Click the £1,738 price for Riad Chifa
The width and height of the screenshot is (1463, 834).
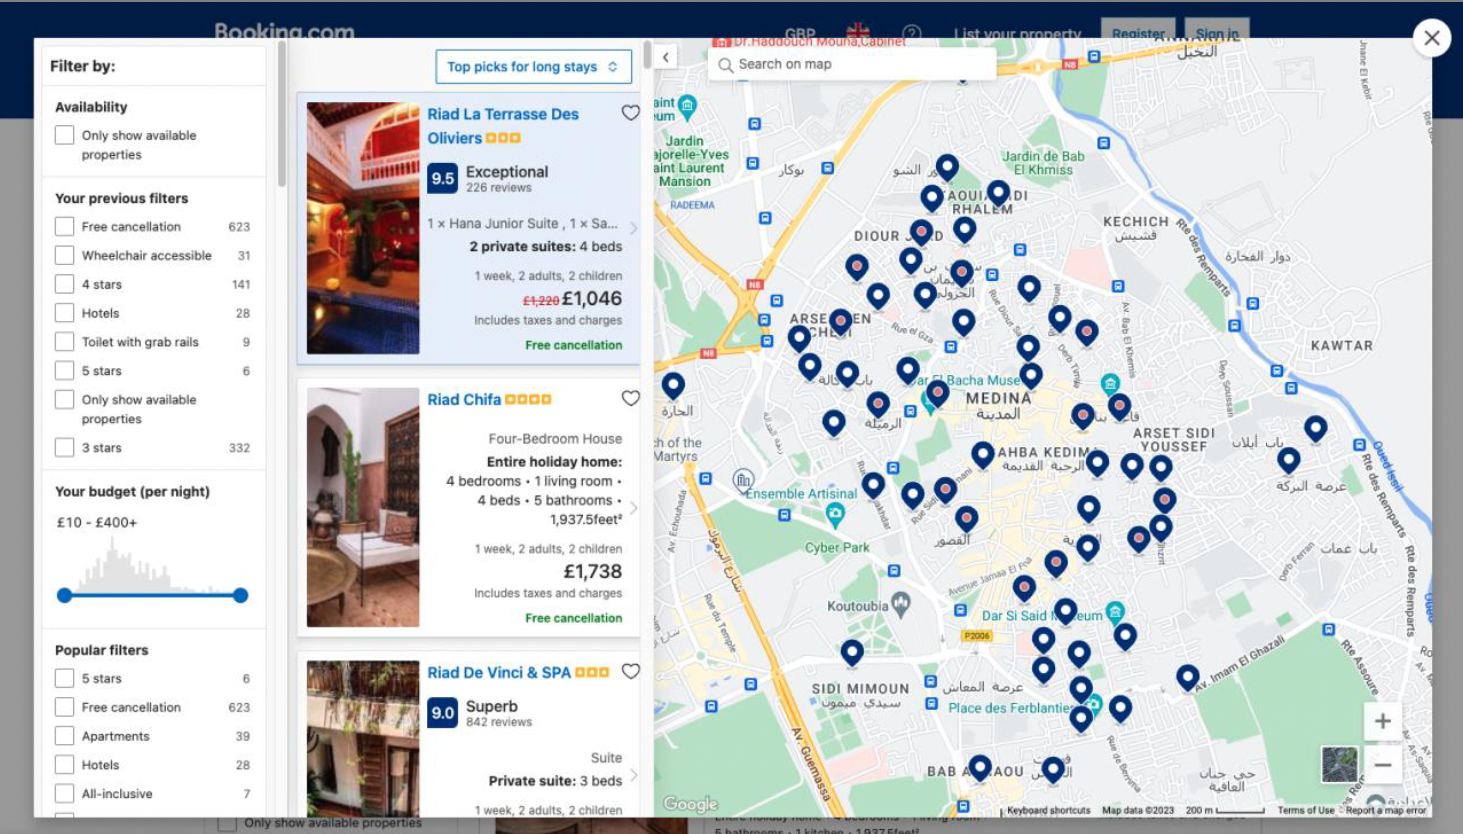[x=592, y=571]
